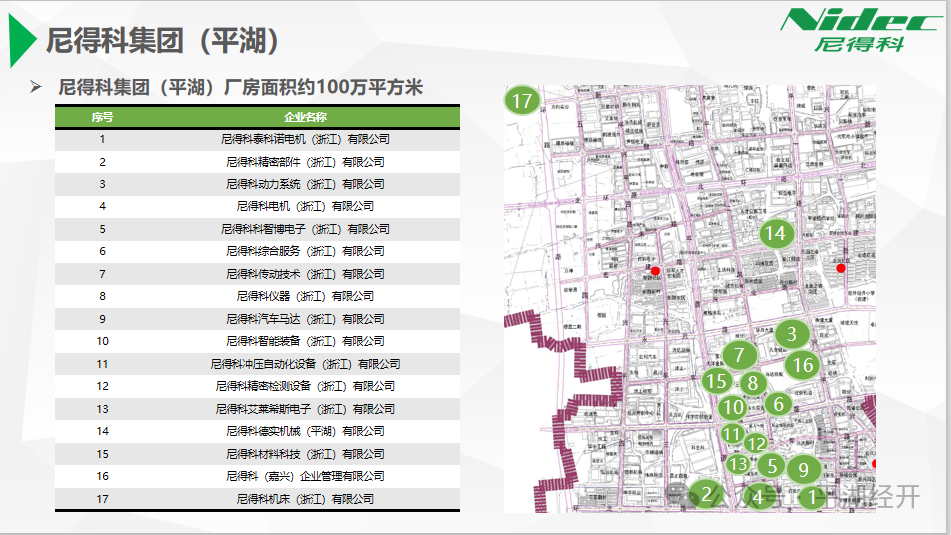Screen dimensions: 951x535
Task: Select row 尼得科精密部件（浙江）有限公司
Action: [257, 162]
